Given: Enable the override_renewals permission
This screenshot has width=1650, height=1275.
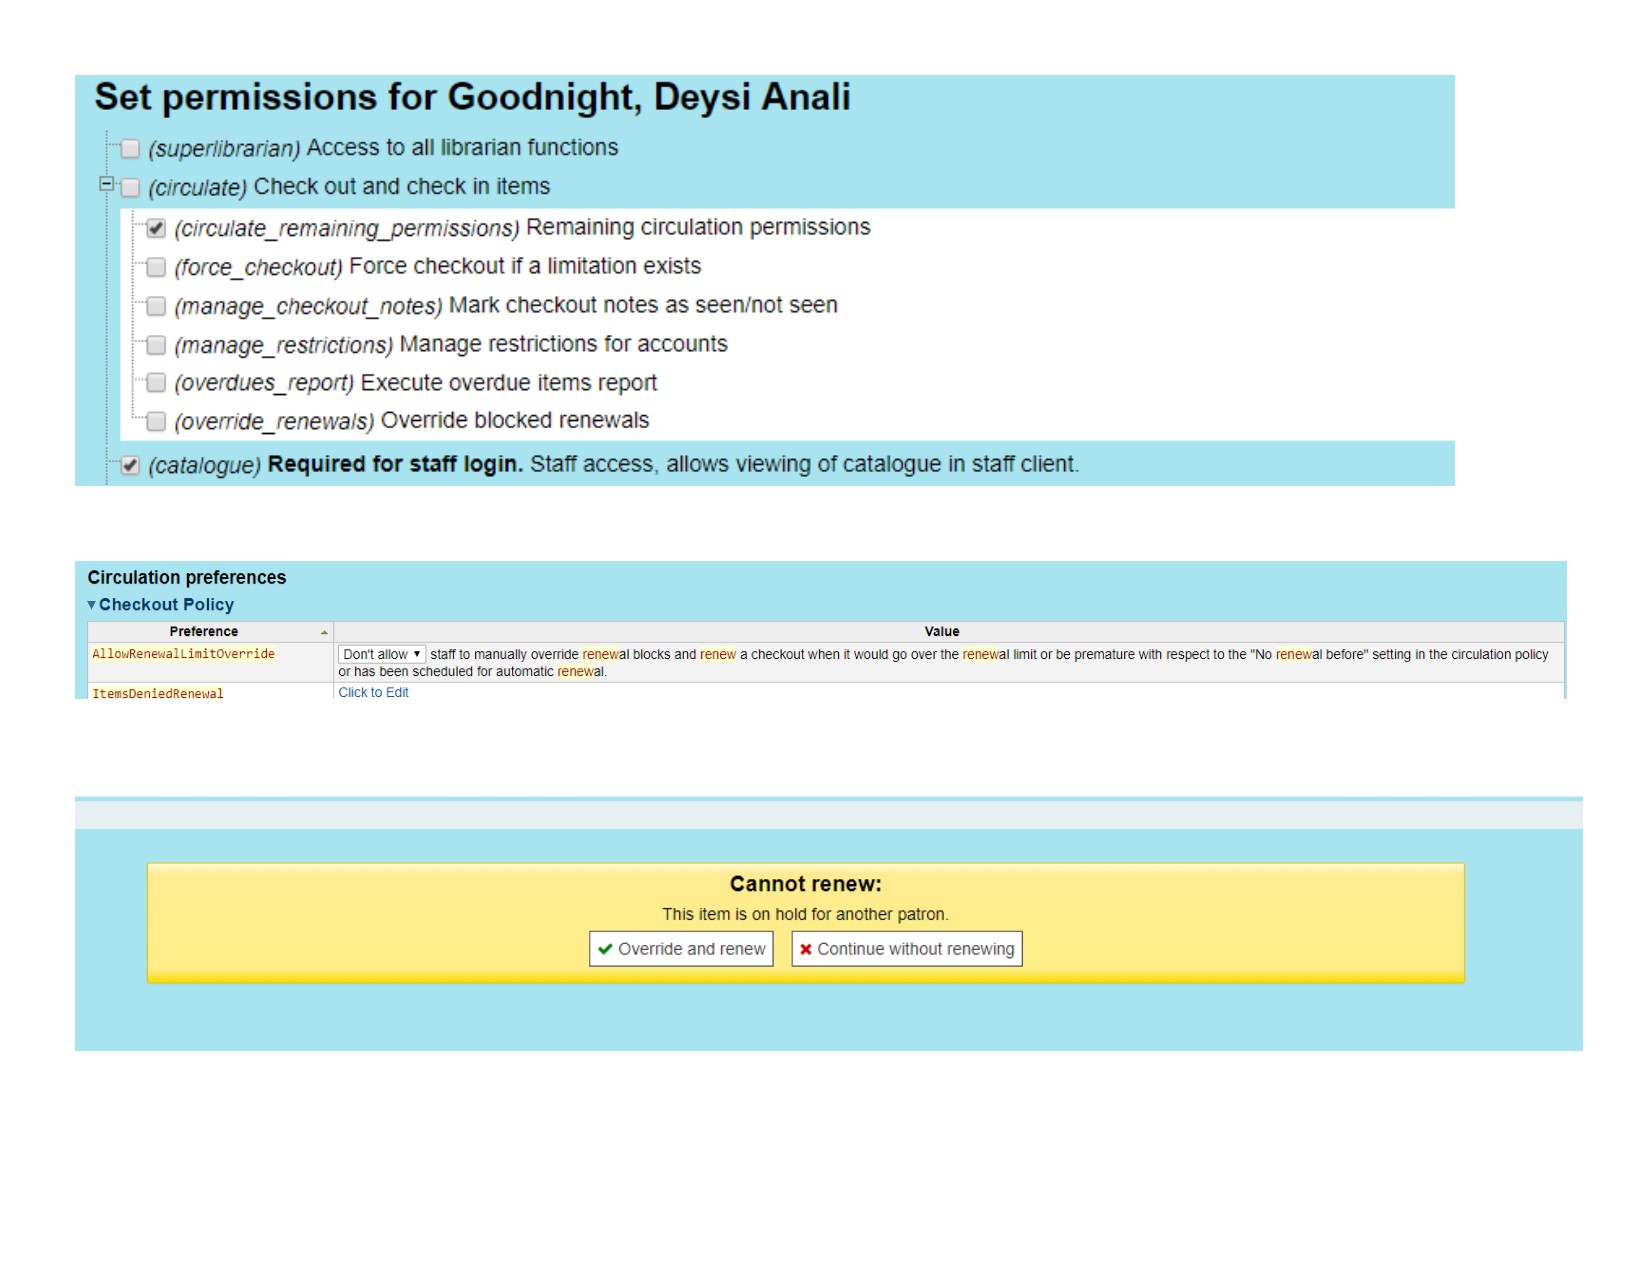Looking at the screenshot, I should coord(156,422).
